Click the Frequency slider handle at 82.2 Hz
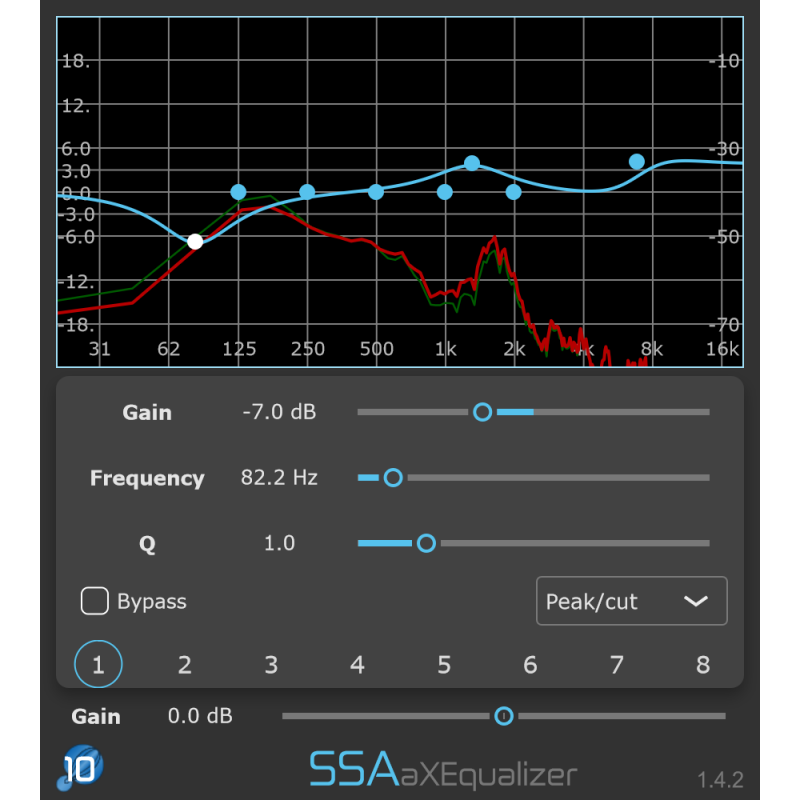 (393, 477)
